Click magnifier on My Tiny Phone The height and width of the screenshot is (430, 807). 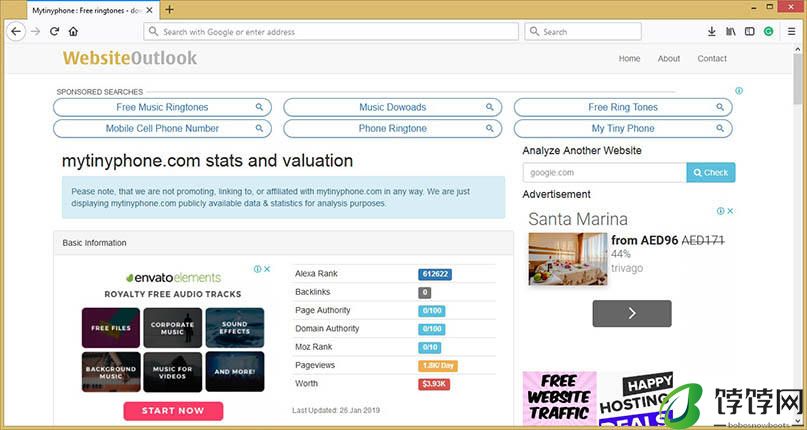pos(720,128)
